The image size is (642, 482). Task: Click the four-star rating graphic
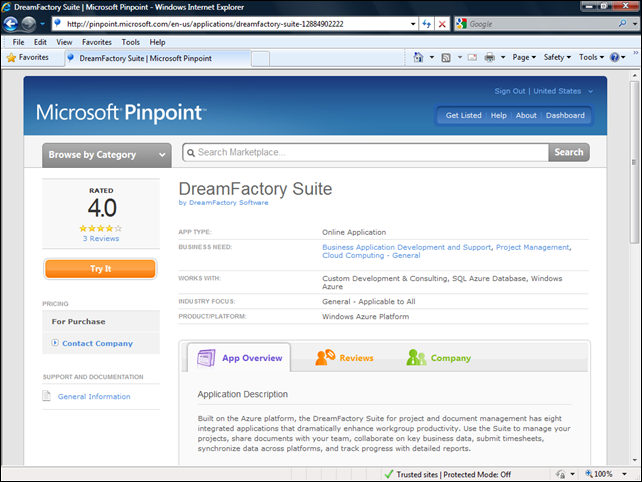[x=100, y=228]
